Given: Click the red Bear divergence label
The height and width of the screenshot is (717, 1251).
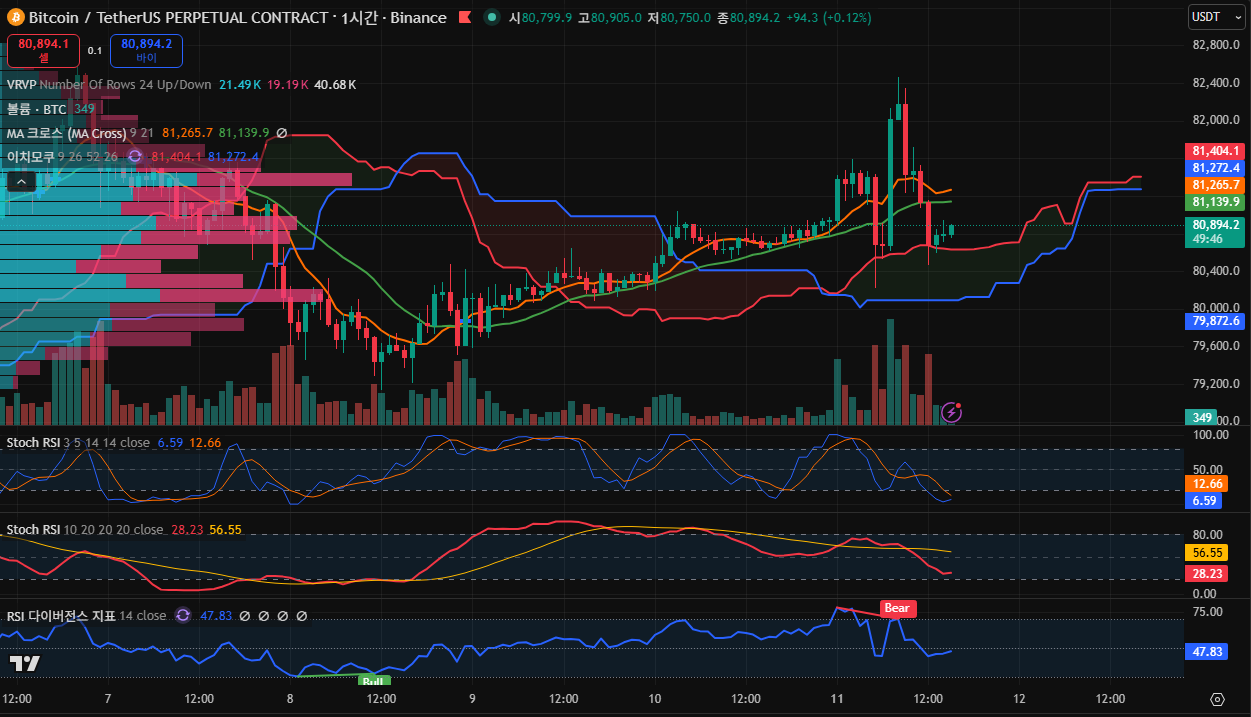Looking at the screenshot, I should point(898,608).
